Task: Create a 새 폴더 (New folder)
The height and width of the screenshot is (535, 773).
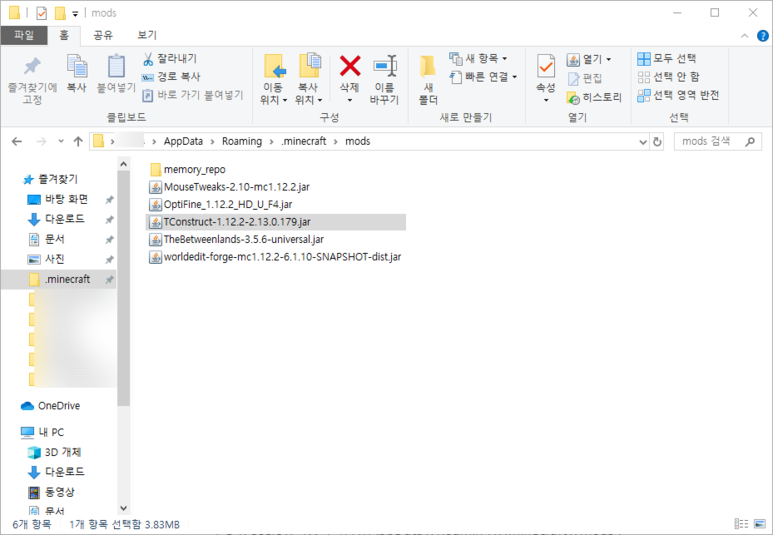Action: coord(428,80)
